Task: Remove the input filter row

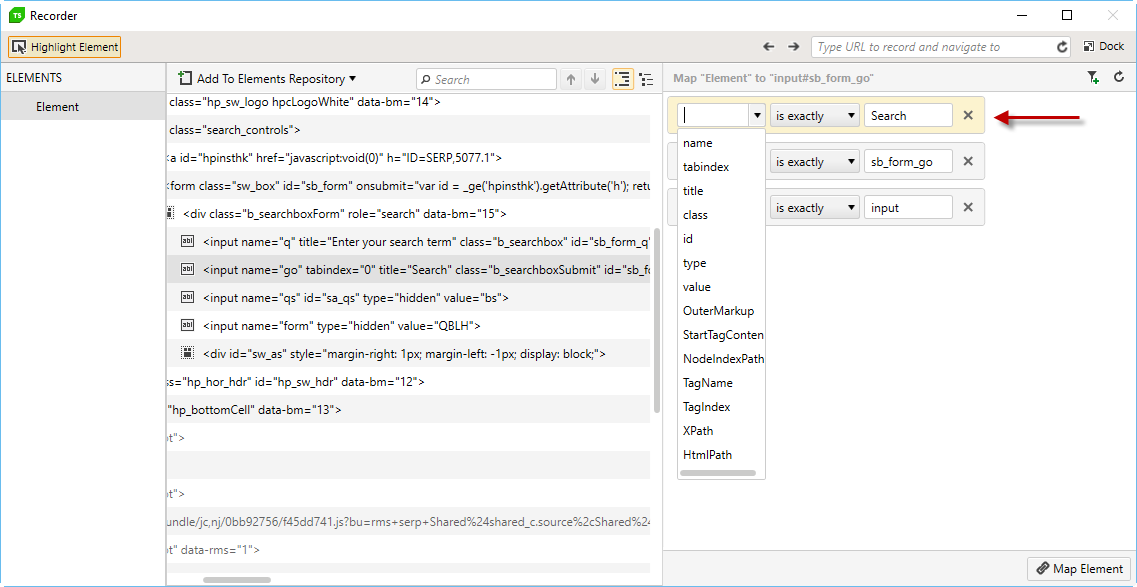Action: click(x=968, y=207)
